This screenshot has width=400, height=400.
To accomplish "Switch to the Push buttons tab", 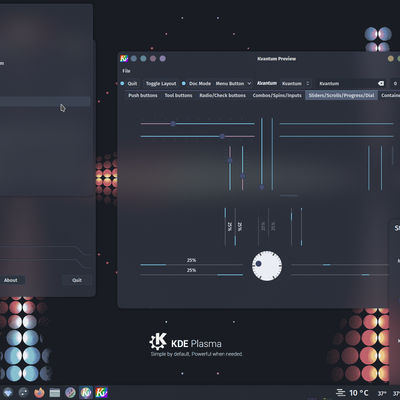I will click(x=143, y=95).
